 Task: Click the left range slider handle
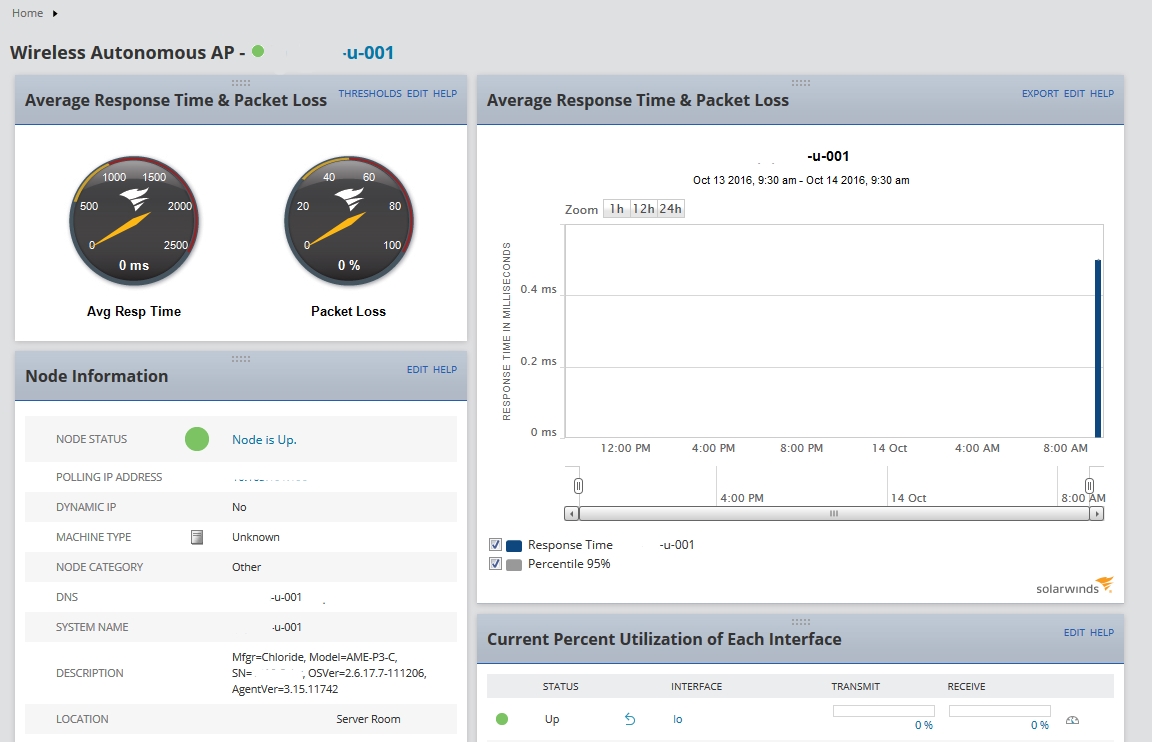coord(578,486)
